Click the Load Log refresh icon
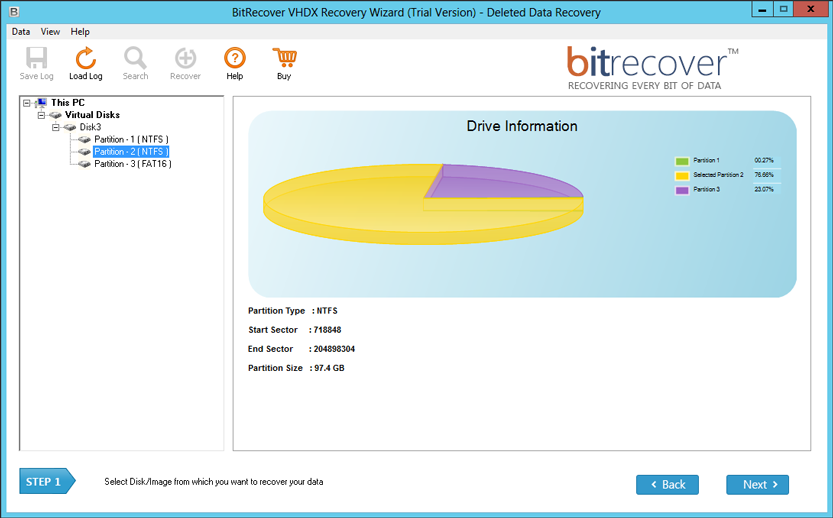The height and width of the screenshot is (518, 833). (x=85, y=58)
